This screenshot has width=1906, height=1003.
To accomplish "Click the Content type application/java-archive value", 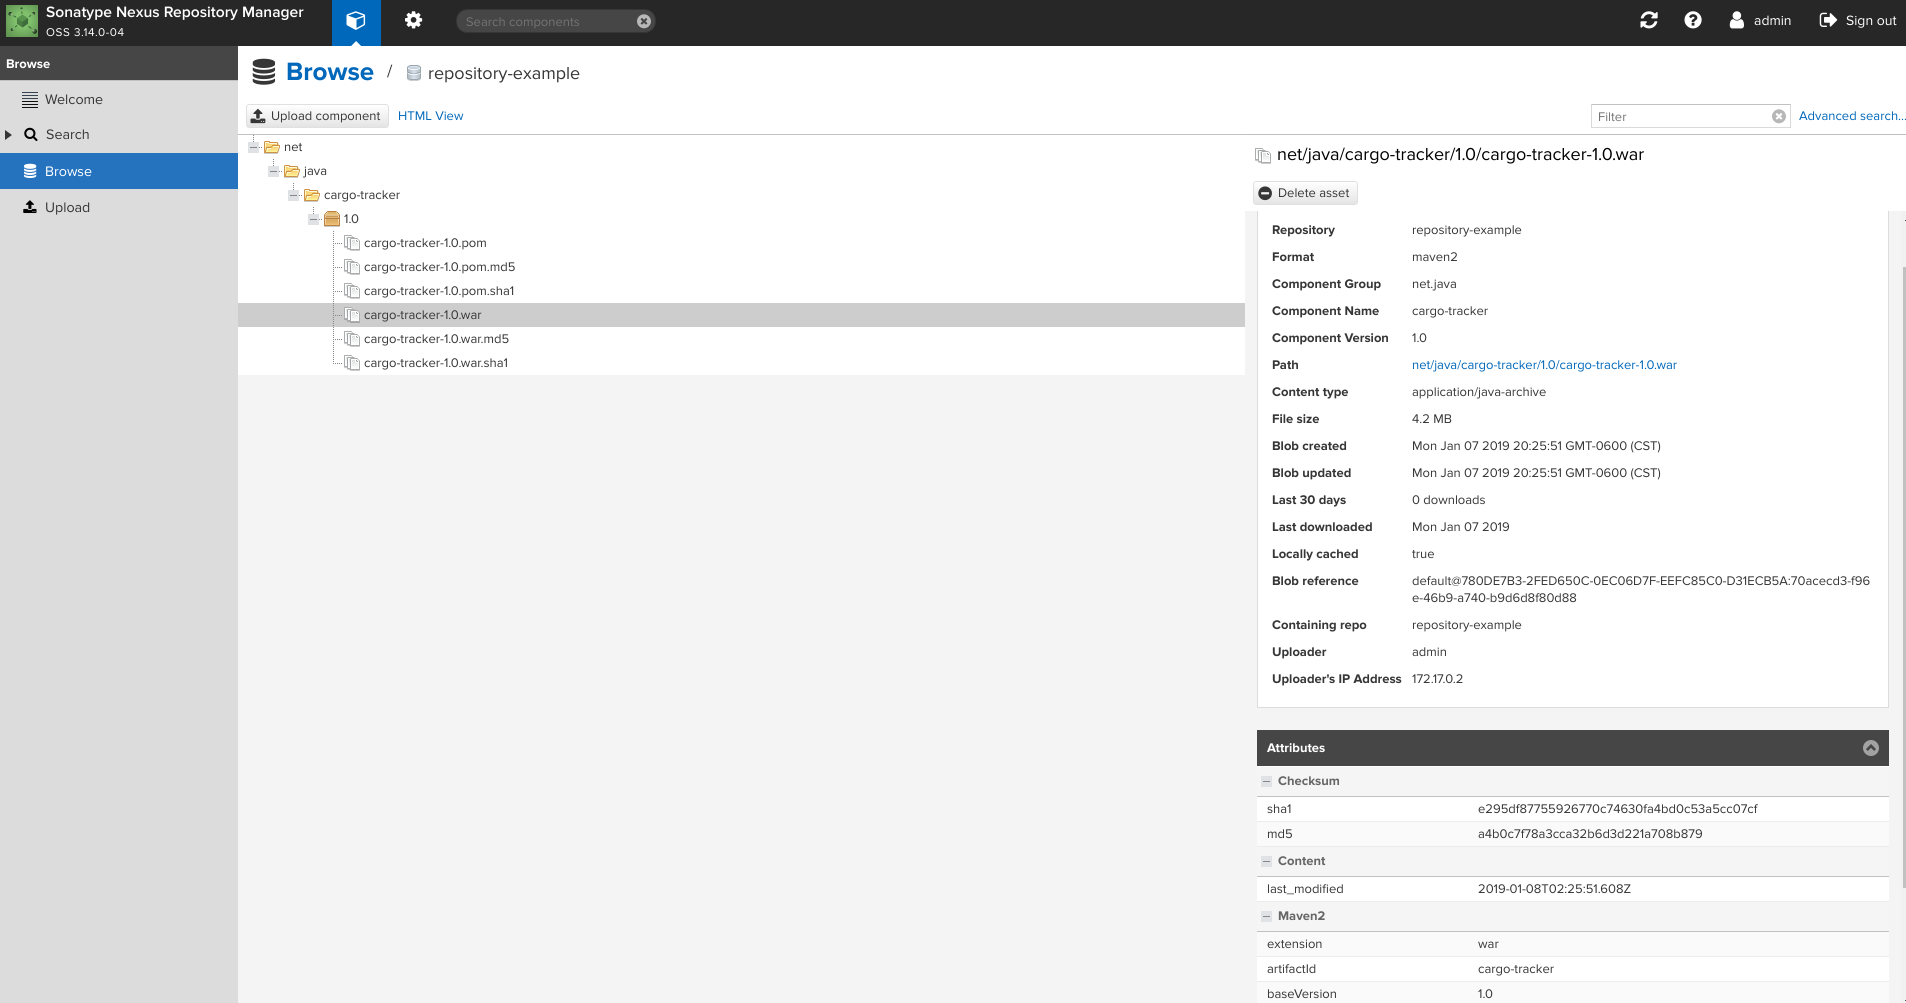I will click(1479, 392).
